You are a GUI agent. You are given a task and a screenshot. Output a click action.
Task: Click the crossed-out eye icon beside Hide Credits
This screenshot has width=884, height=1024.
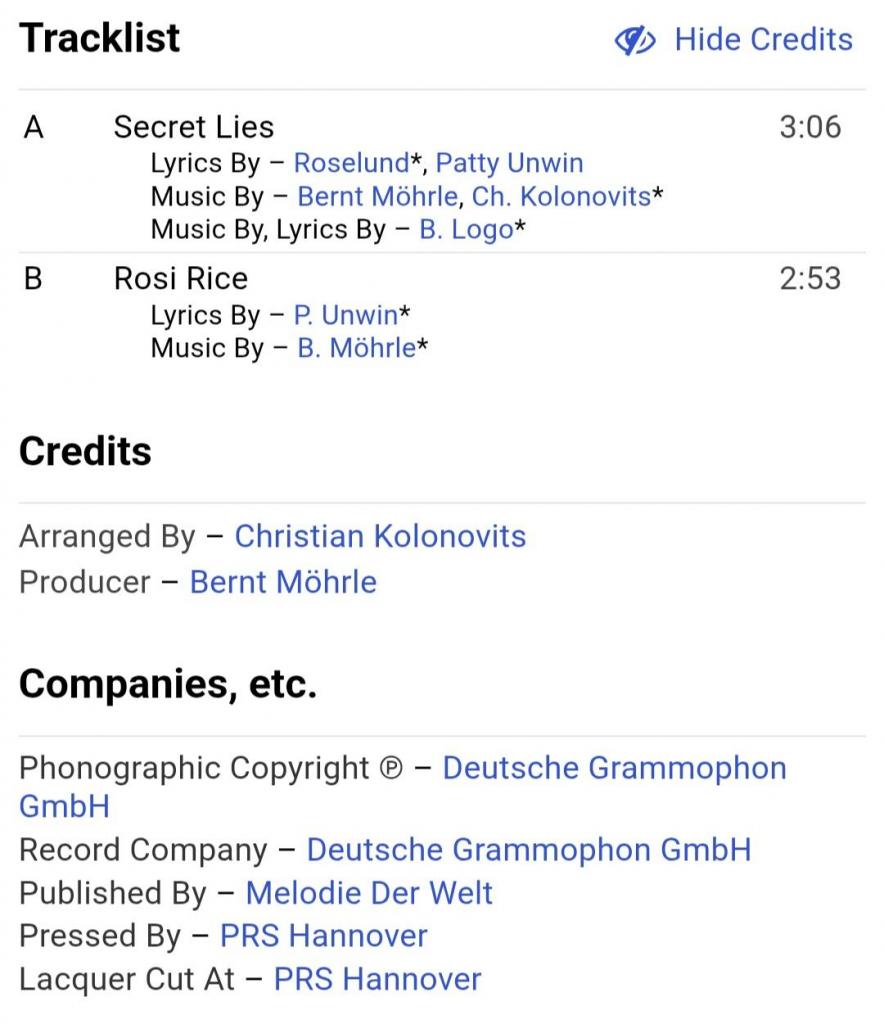click(x=635, y=40)
